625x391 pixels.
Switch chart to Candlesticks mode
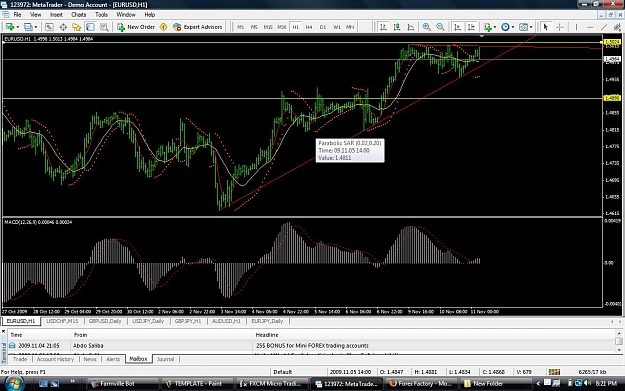(397, 27)
